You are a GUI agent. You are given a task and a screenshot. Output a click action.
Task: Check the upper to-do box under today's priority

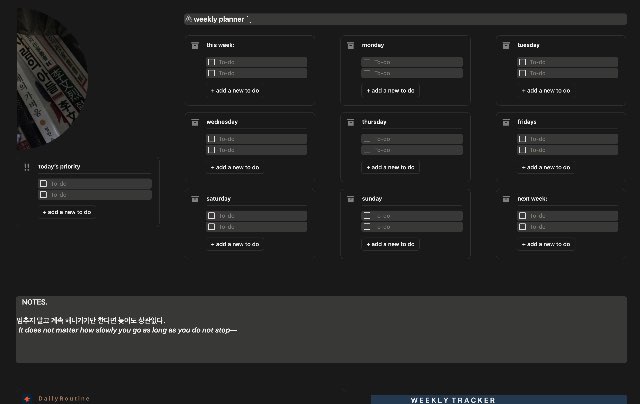click(43, 184)
